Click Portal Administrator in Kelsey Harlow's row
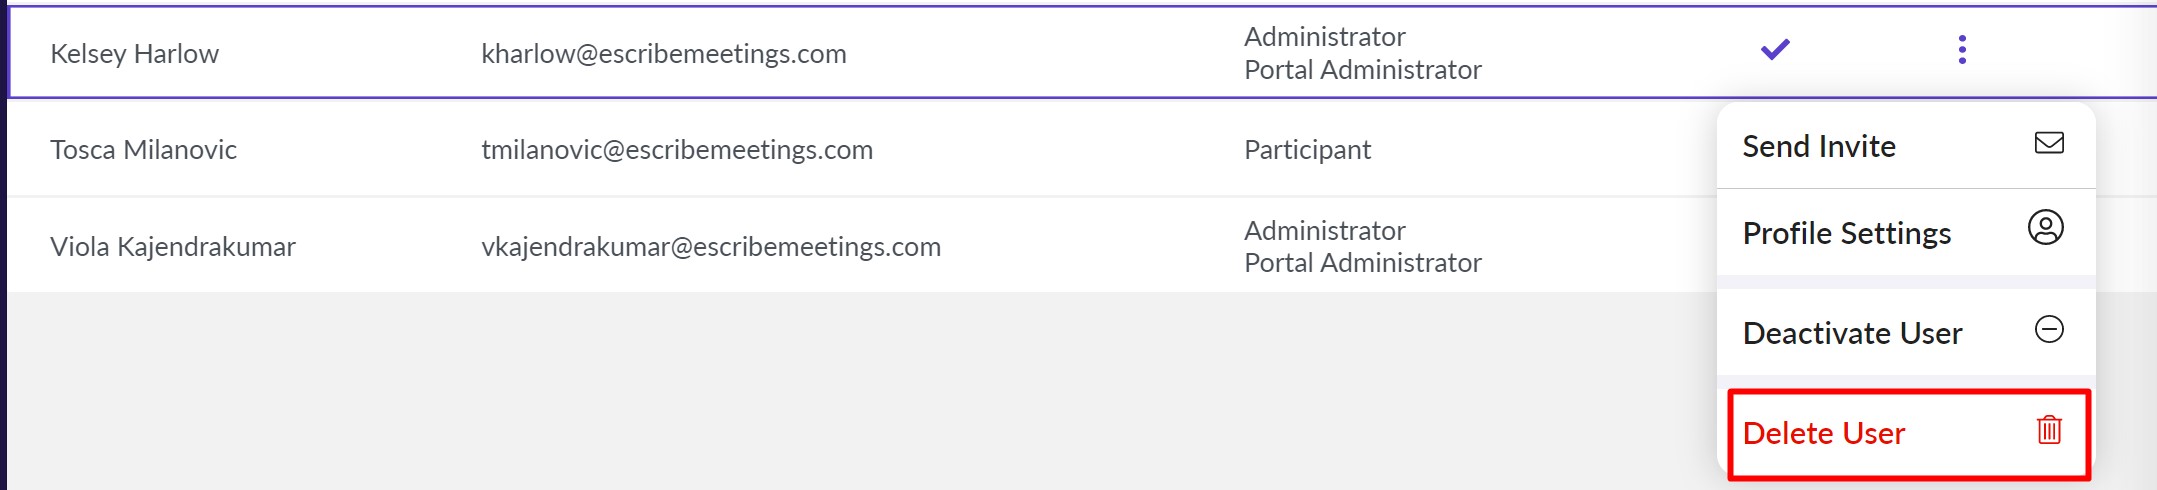This screenshot has width=2157, height=490. pyautogui.click(x=1362, y=70)
